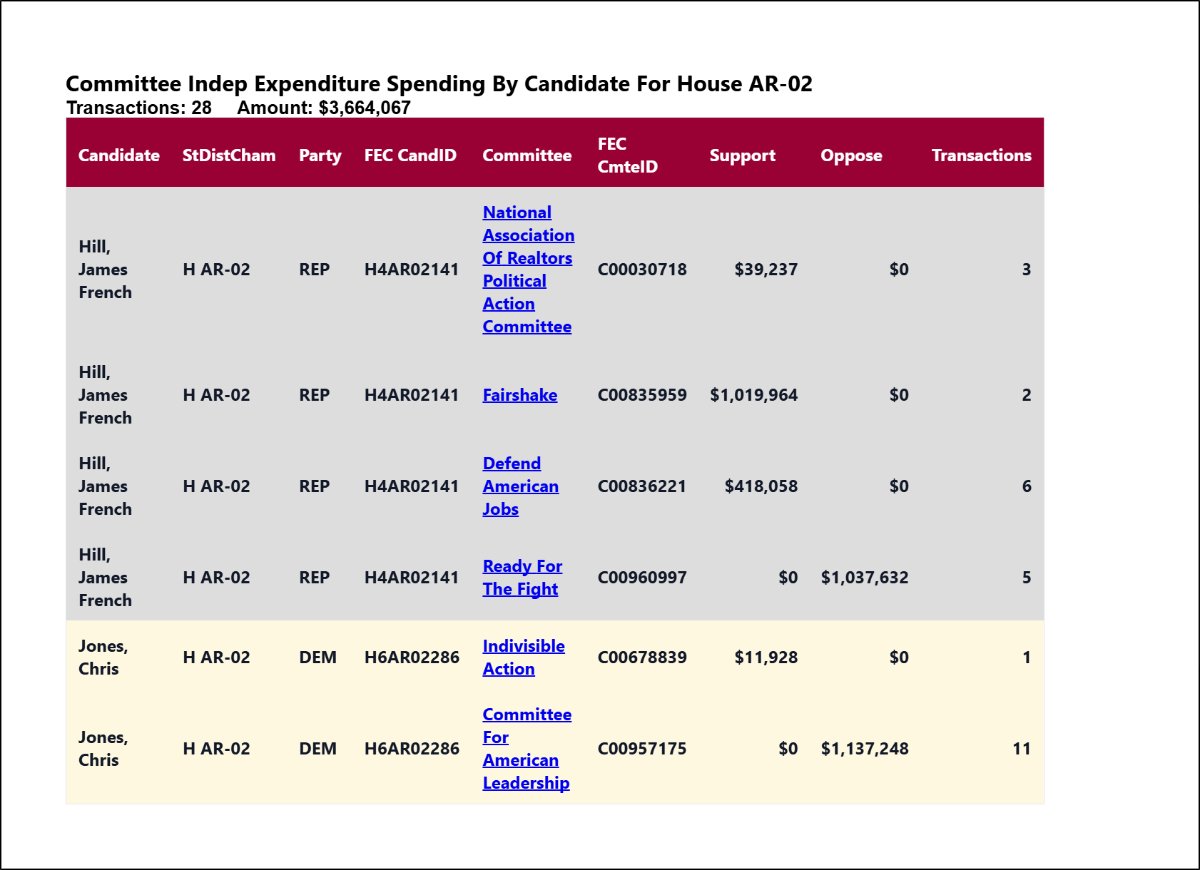Click transaction count 5 in Ready For The Fight row
Screen dimensions: 1200x870
point(1027,577)
